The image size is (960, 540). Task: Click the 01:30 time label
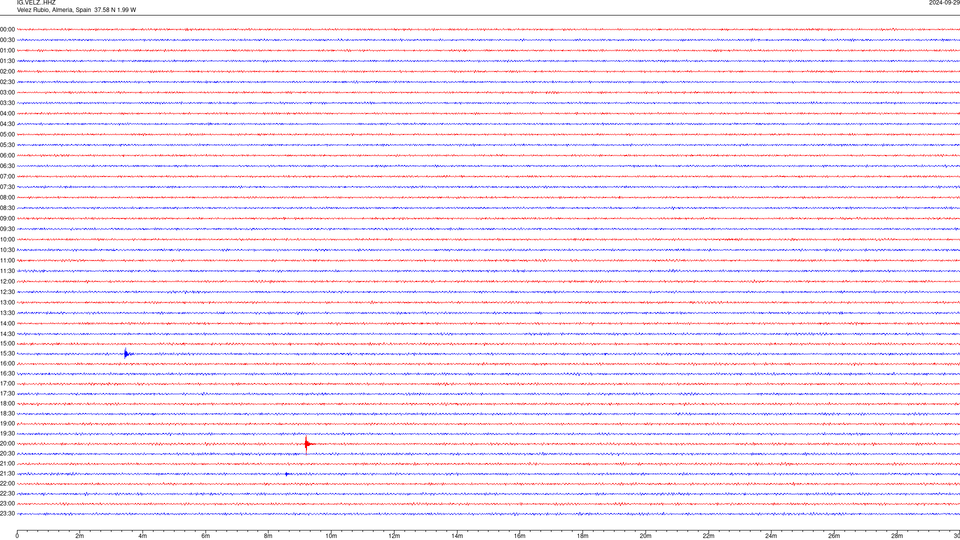pos(7,61)
